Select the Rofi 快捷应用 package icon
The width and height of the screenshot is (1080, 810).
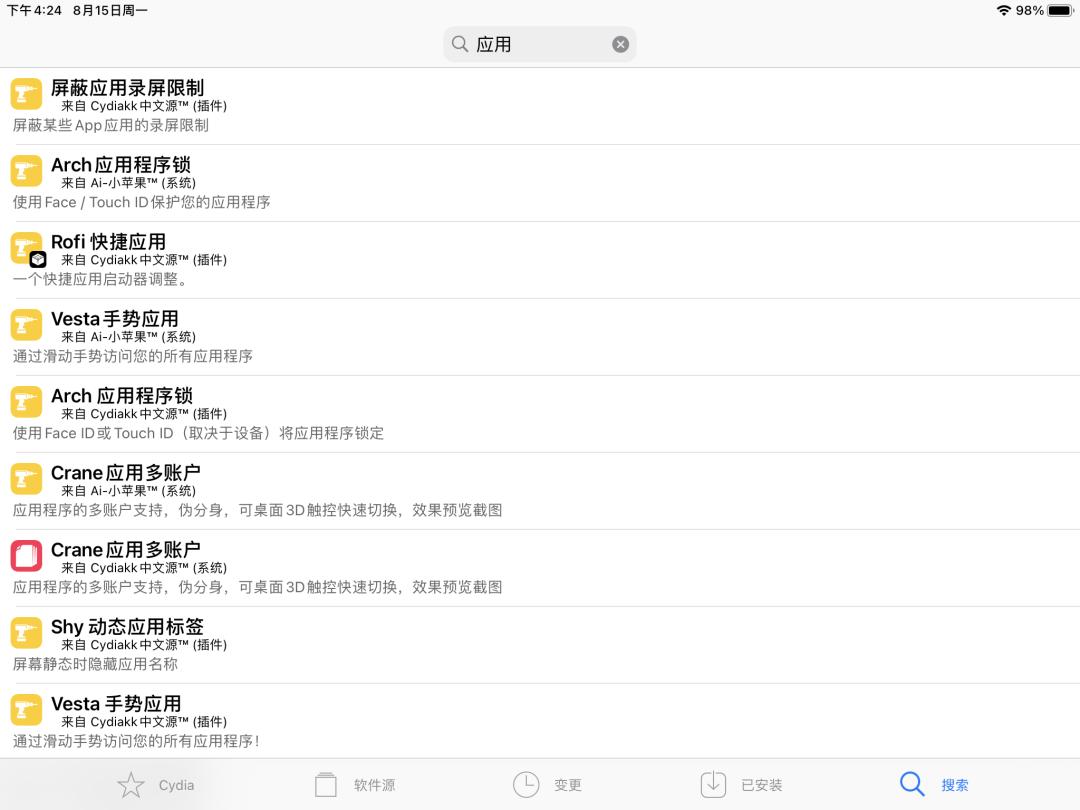(26, 247)
